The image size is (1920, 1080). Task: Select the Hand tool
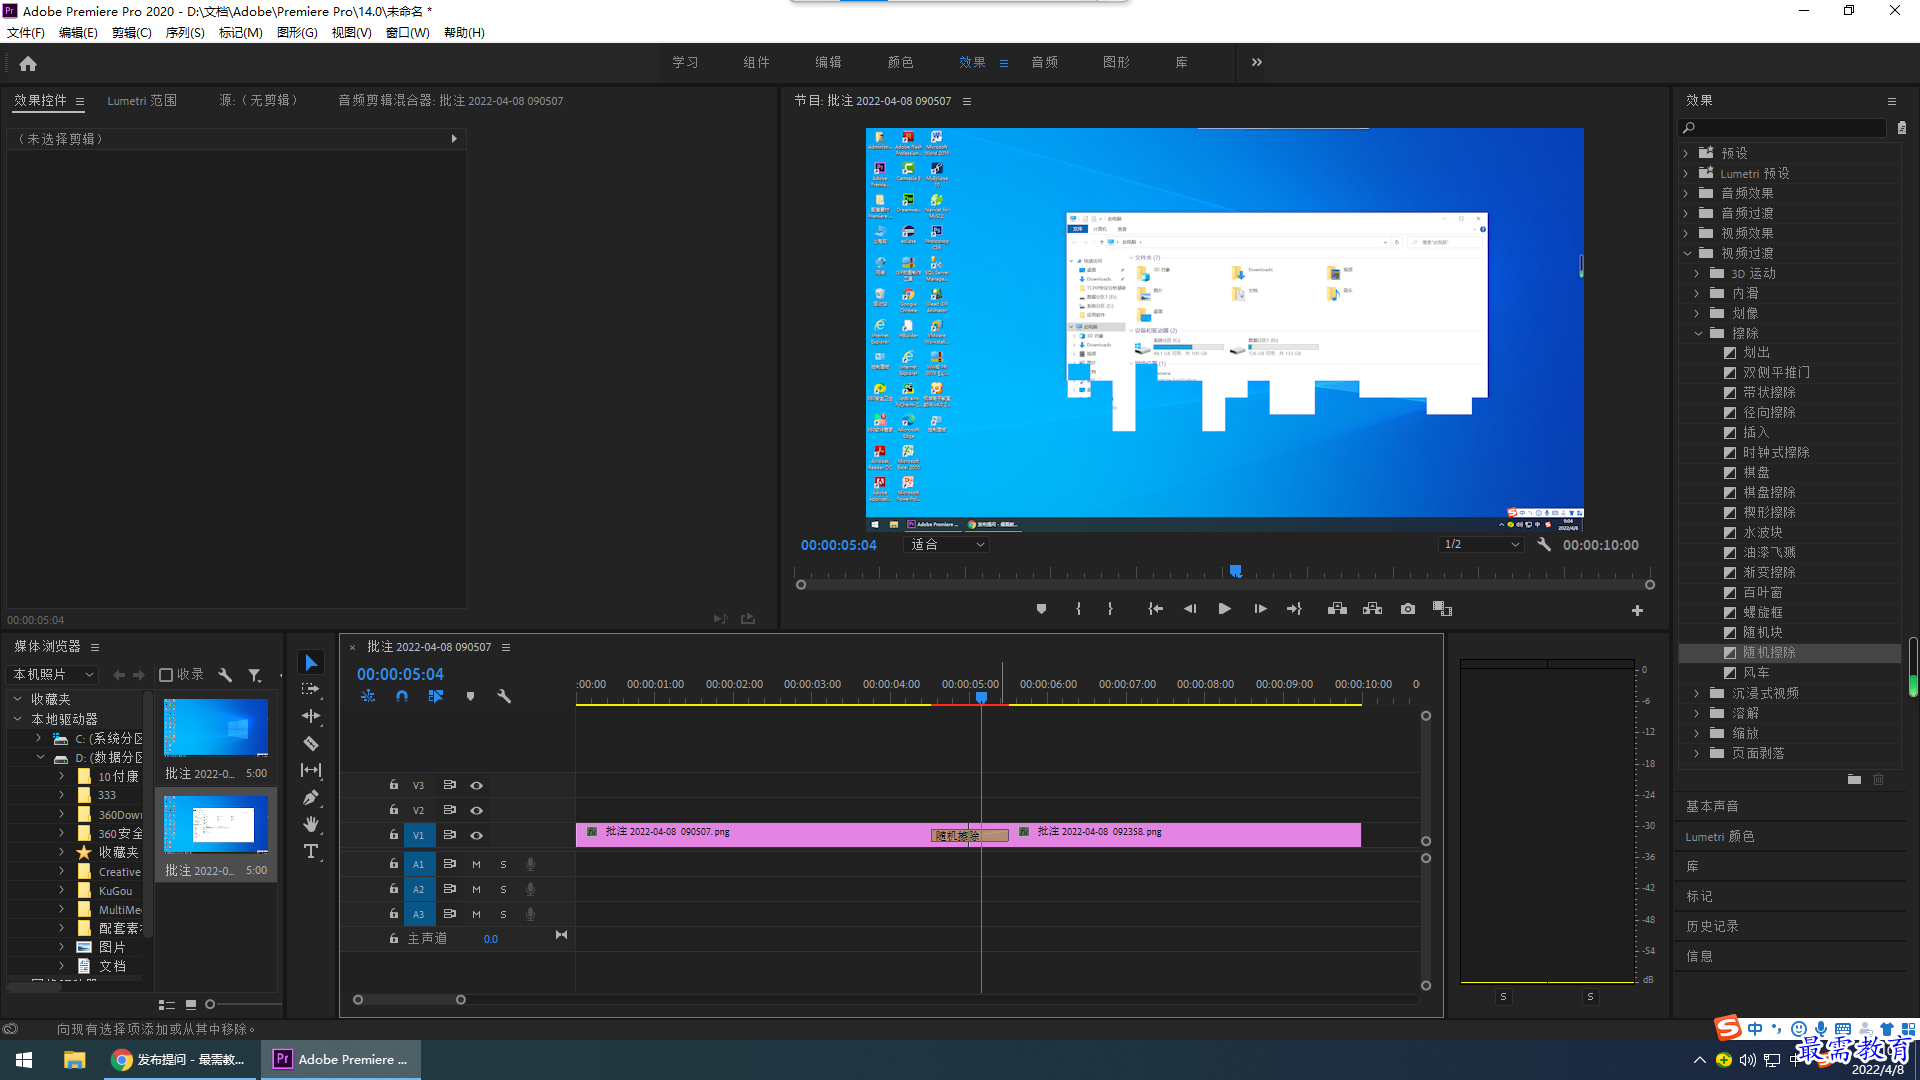[311, 824]
